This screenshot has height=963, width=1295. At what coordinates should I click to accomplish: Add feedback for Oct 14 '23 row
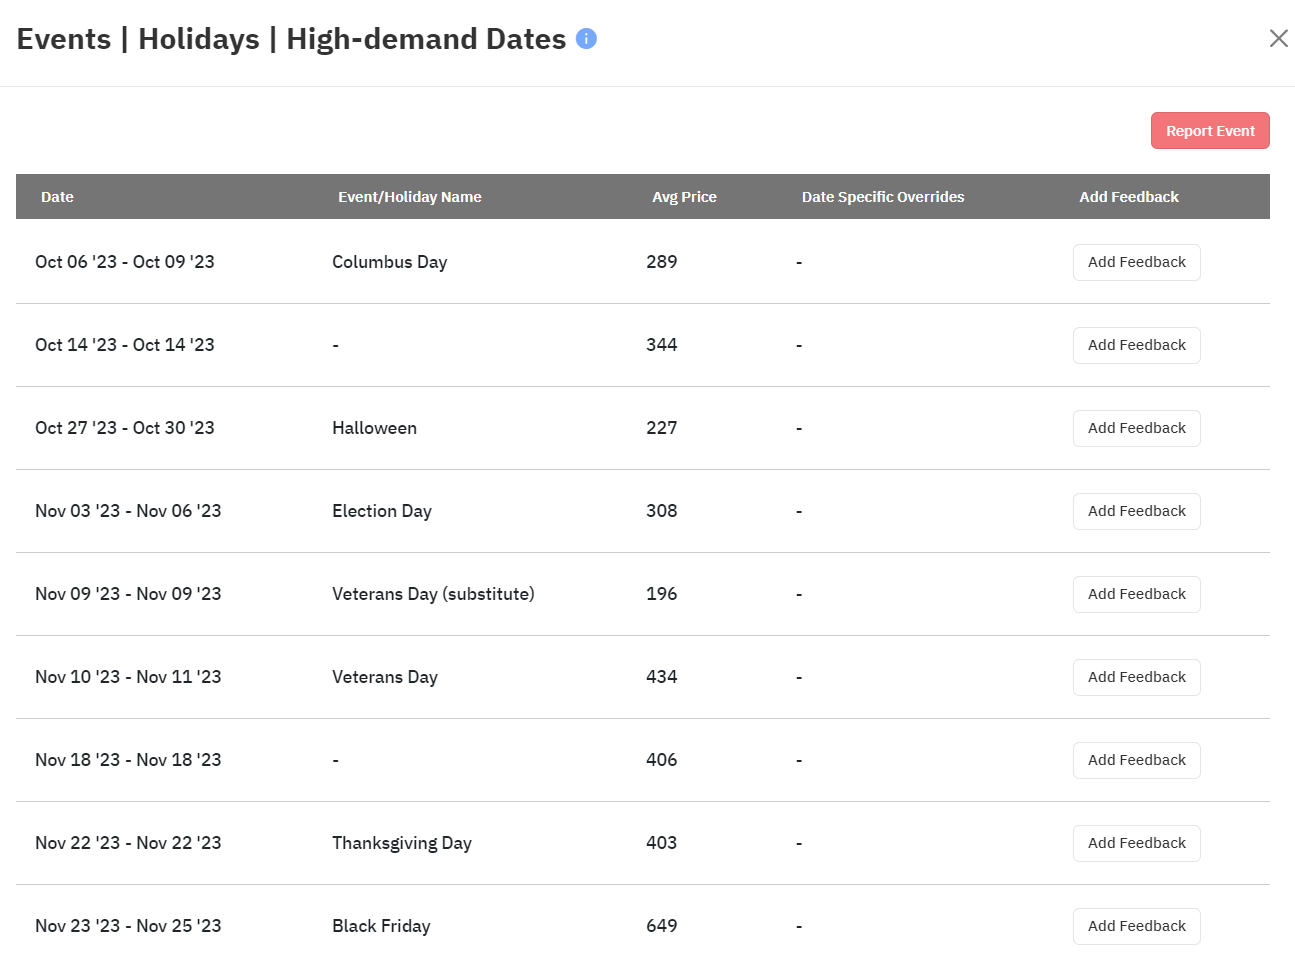click(x=1137, y=345)
